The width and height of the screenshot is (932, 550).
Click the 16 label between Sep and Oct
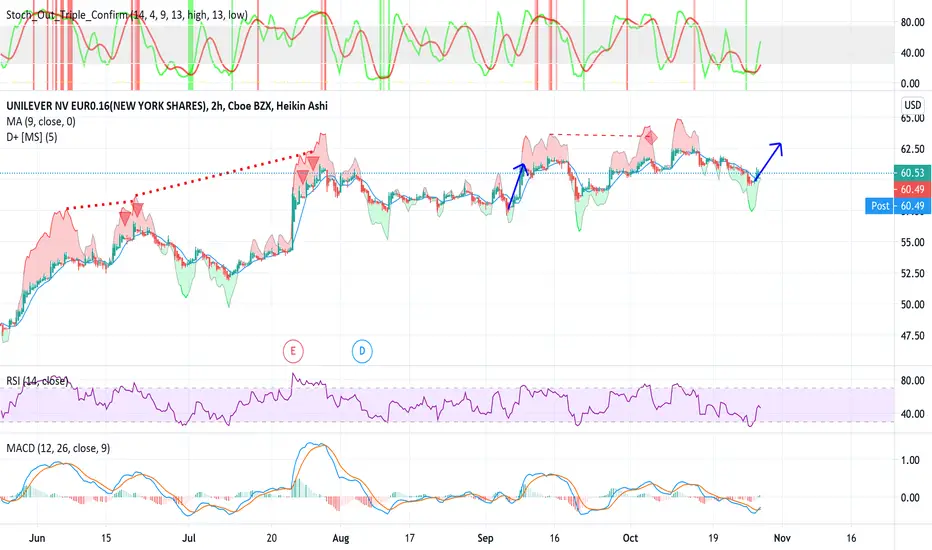point(554,538)
